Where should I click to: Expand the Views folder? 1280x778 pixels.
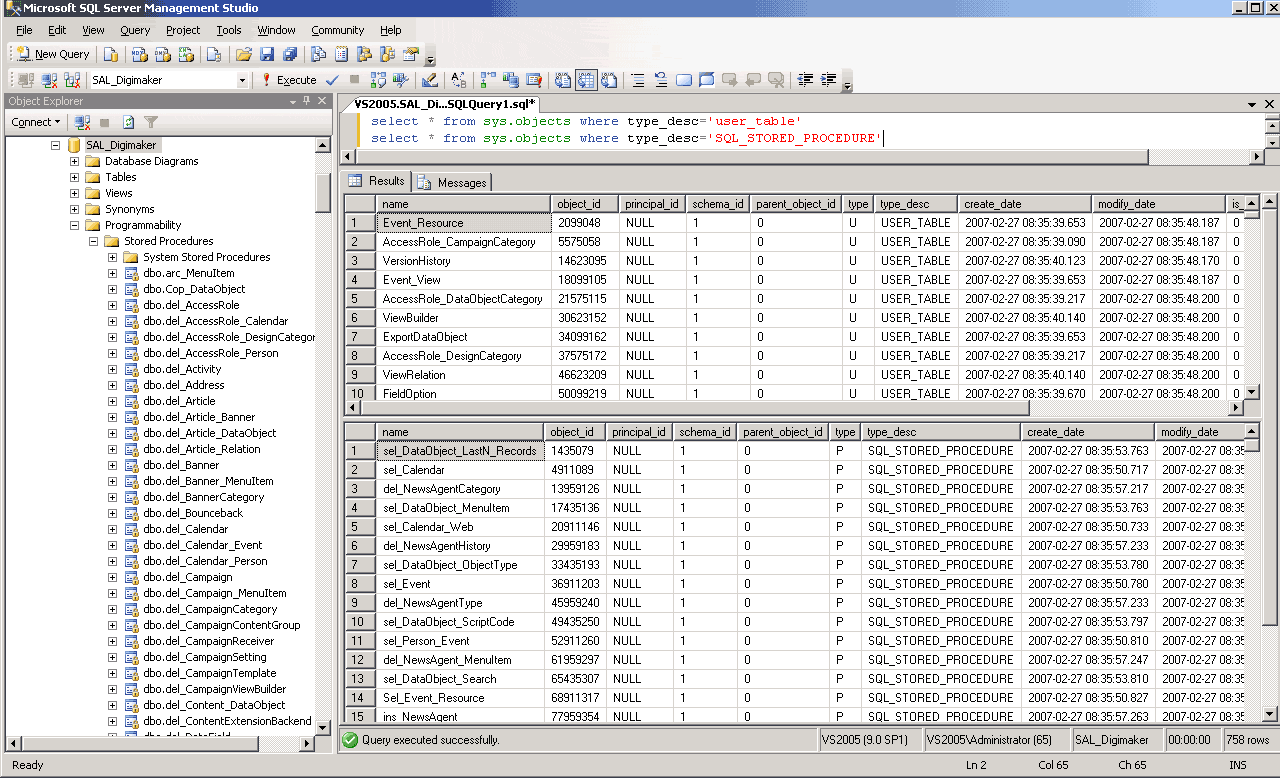[75, 193]
